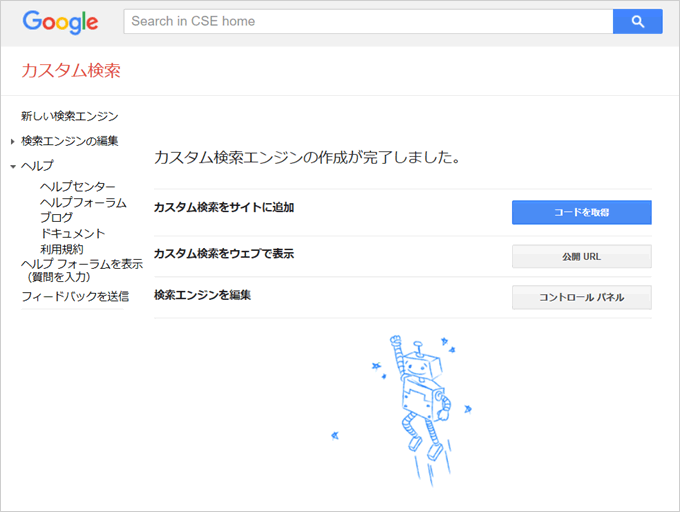Click ヘルプ フォーラムを表示 (質問を入力)

coord(82,270)
